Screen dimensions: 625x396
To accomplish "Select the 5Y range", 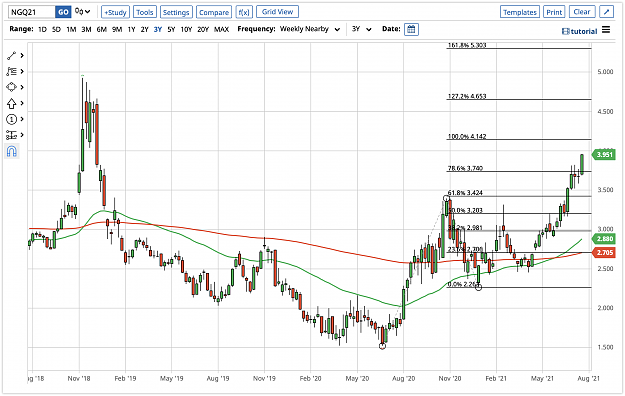I will [x=171, y=29].
